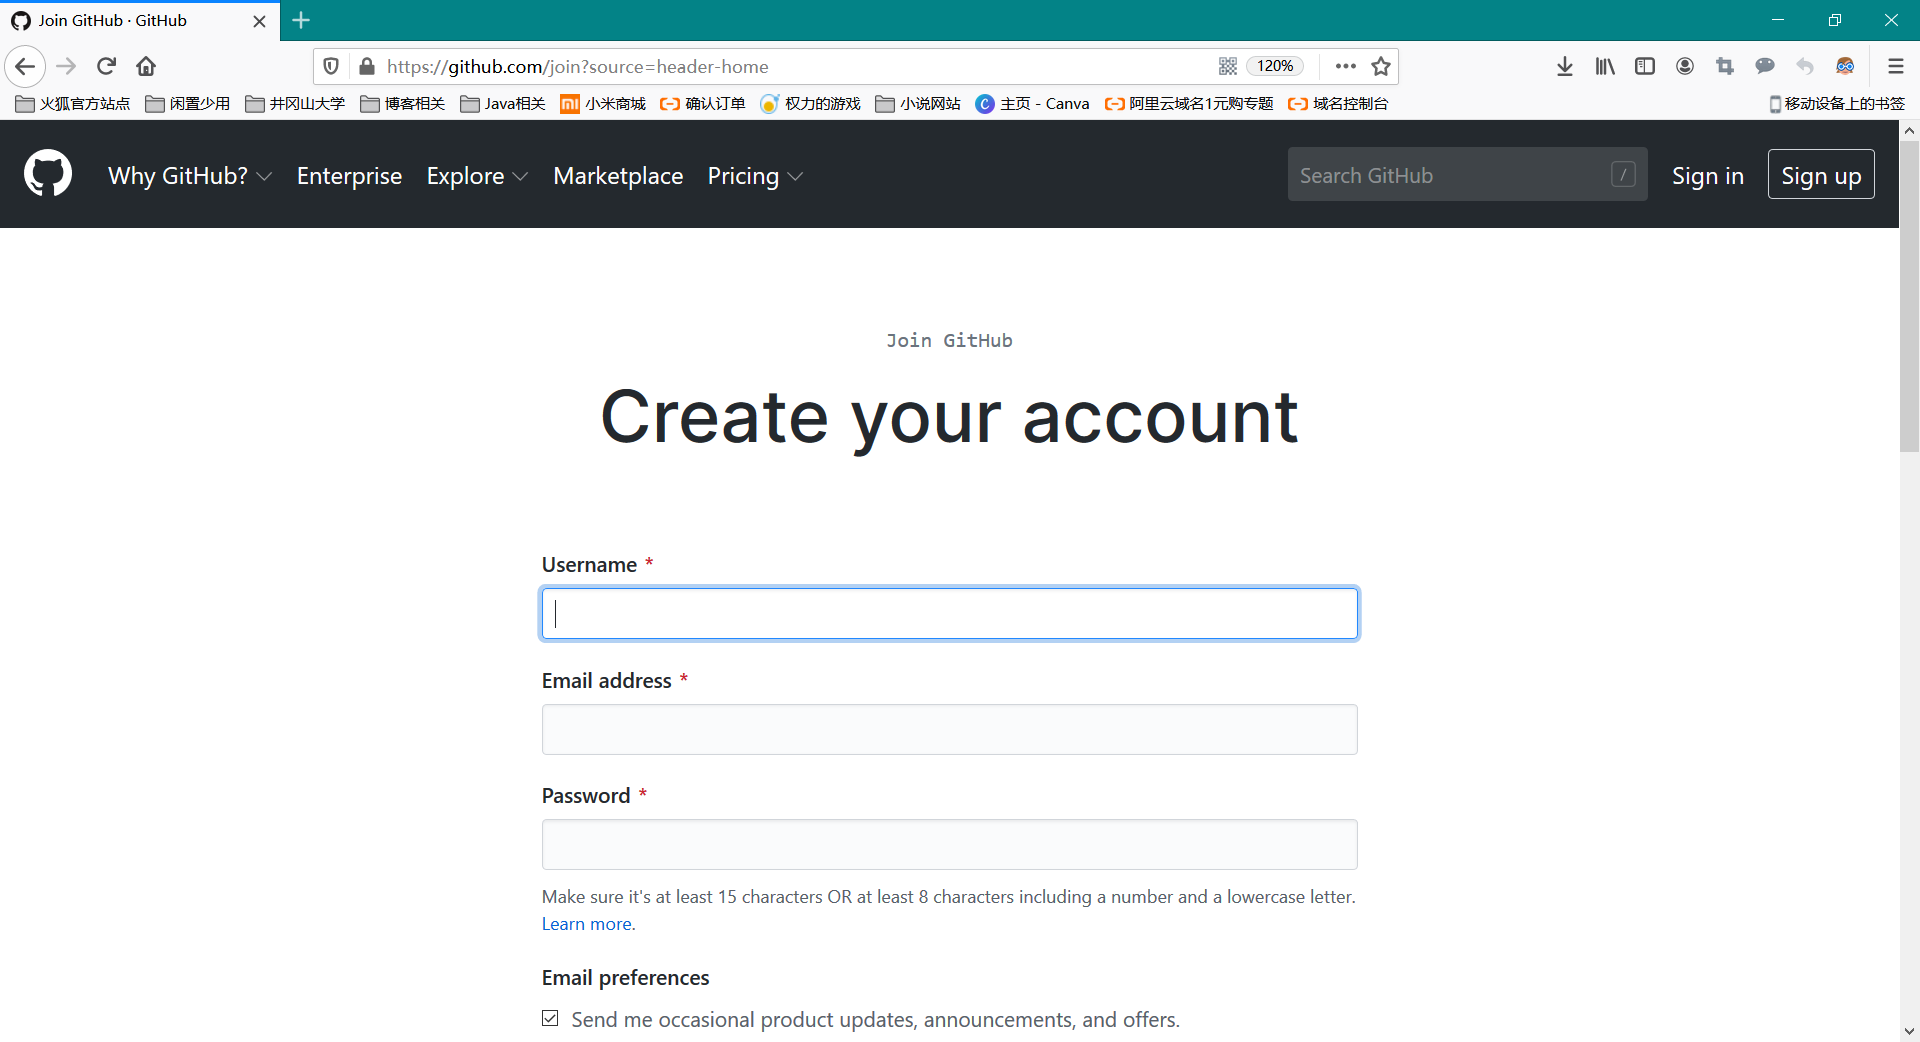Follow the Learn more password link
Screen dimensions: 1920x1042
click(x=587, y=924)
